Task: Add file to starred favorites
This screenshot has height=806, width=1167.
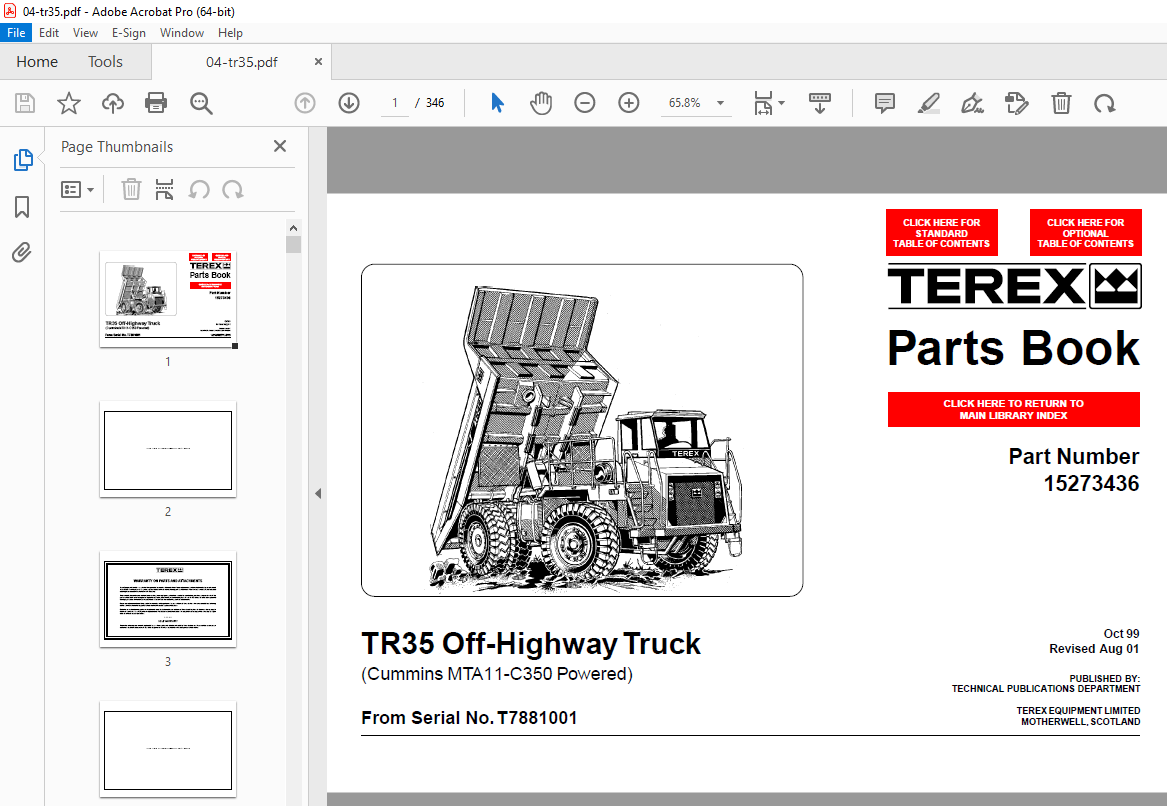Action: 68,103
